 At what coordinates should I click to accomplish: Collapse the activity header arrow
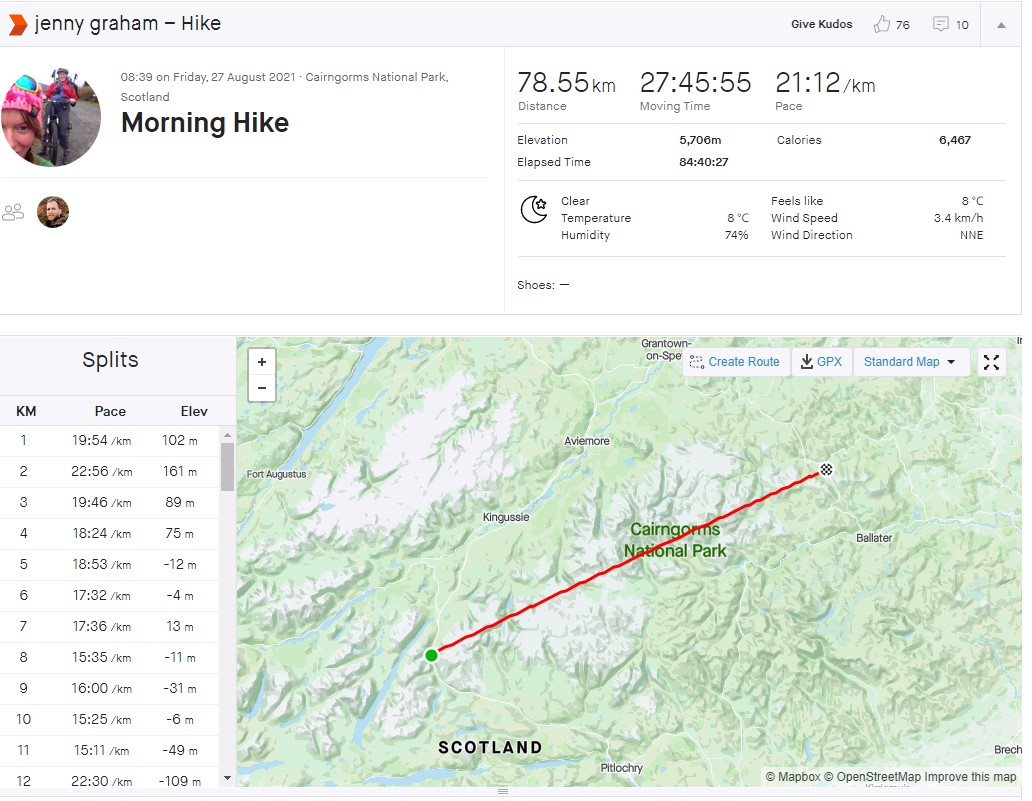(1001, 24)
